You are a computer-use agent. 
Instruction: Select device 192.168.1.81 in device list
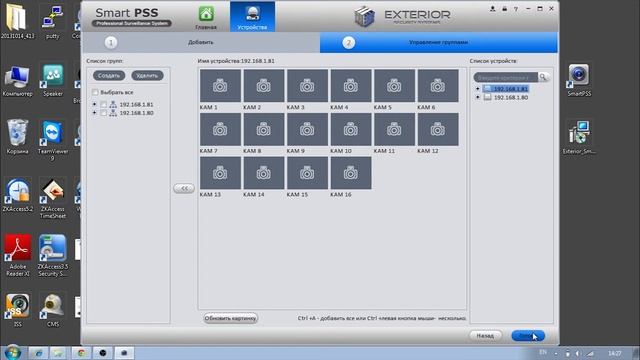[510, 89]
